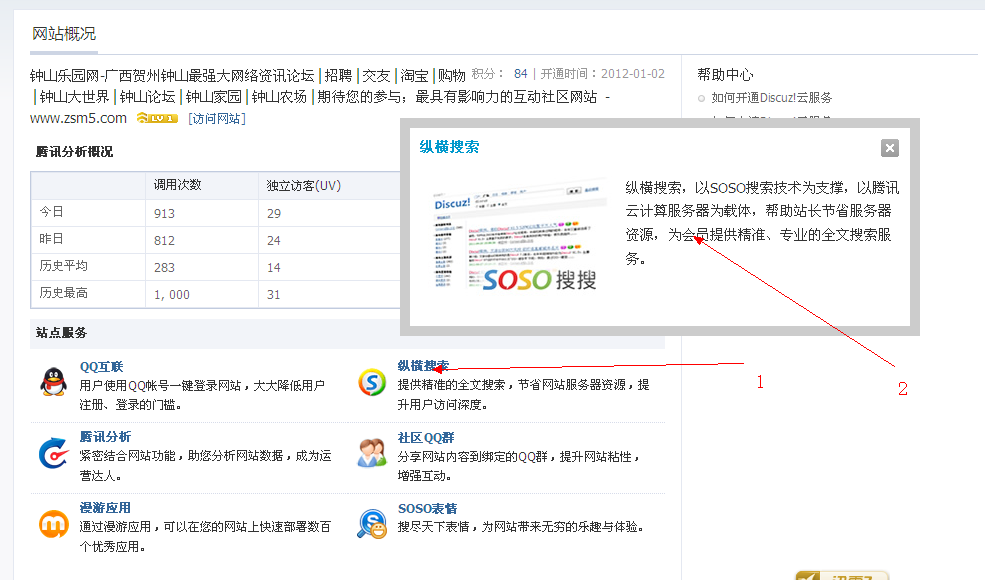Click the 腾讯分析概况 section heading

point(74,152)
